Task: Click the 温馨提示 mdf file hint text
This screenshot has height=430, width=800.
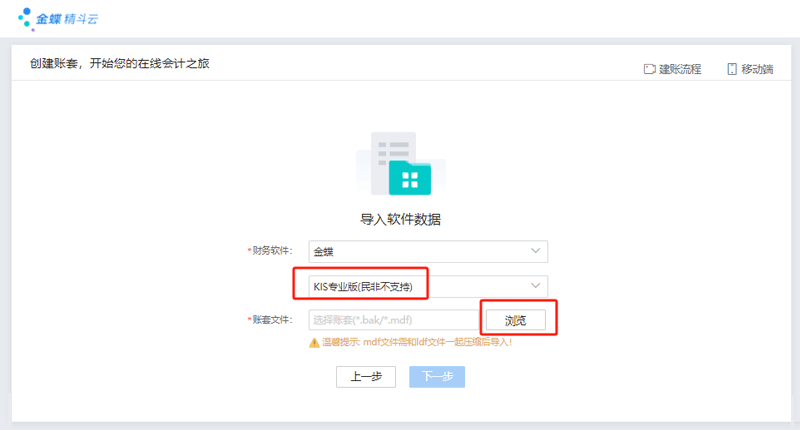Action: coord(417,342)
